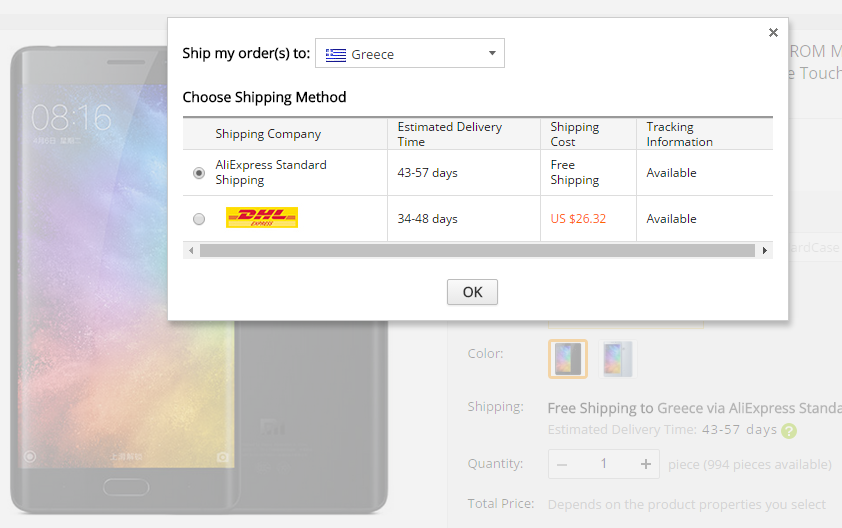
Task: Click the Shipping Company column header
Action: tap(268, 134)
